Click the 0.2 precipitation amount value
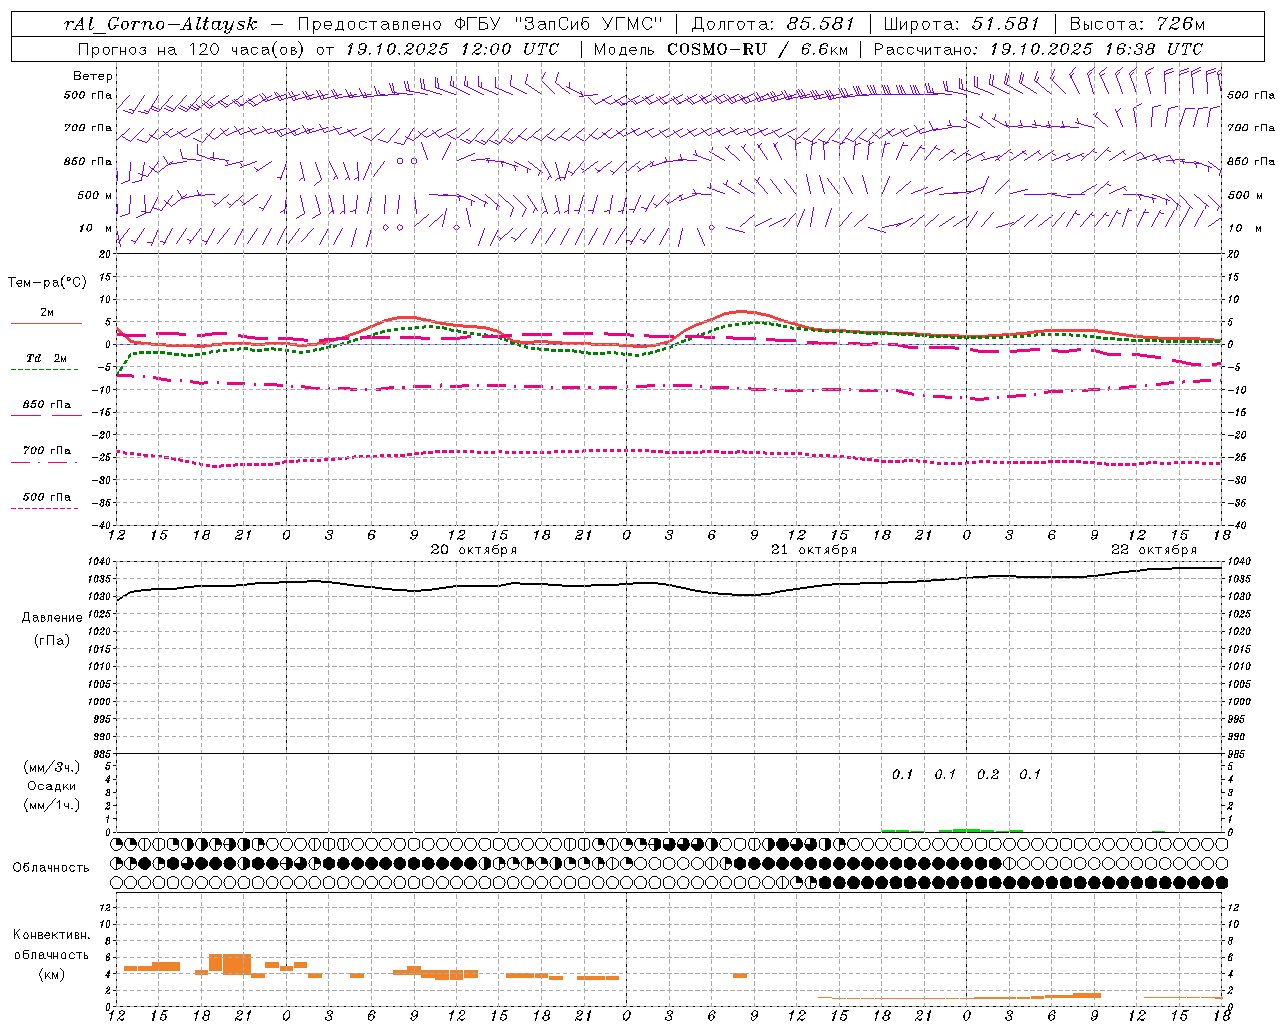 click(x=988, y=775)
